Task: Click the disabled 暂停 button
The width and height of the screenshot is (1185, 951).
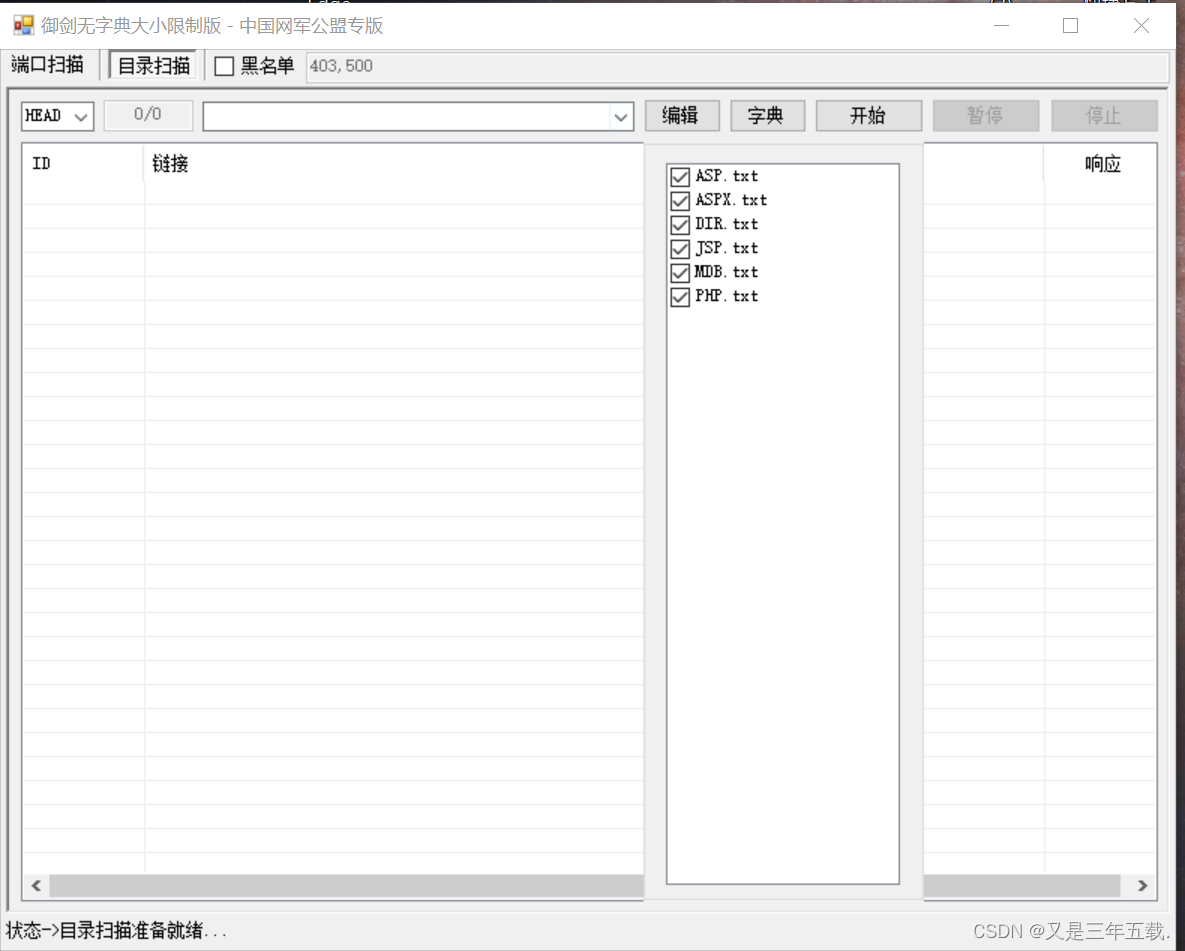Action: pyautogui.click(x=985, y=116)
